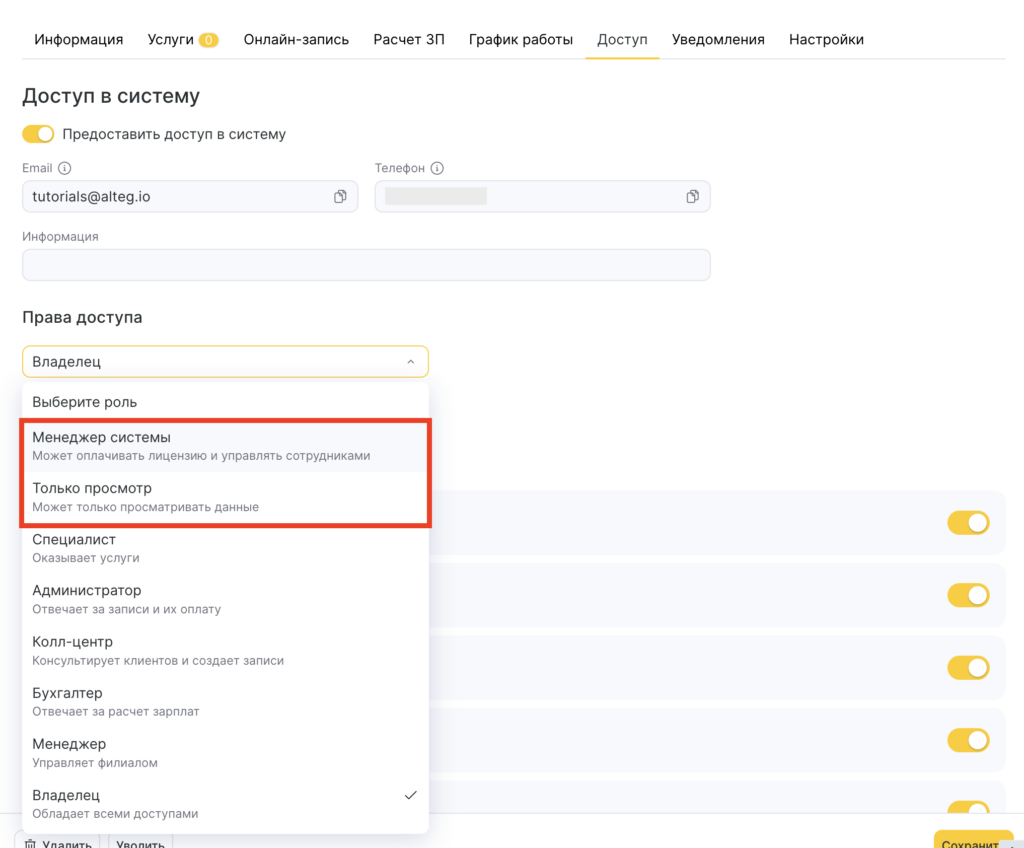Image resolution: width=1024 pixels, height=848 pixels.
Task: Click info icon next to Email label
Action: (65, 169)
